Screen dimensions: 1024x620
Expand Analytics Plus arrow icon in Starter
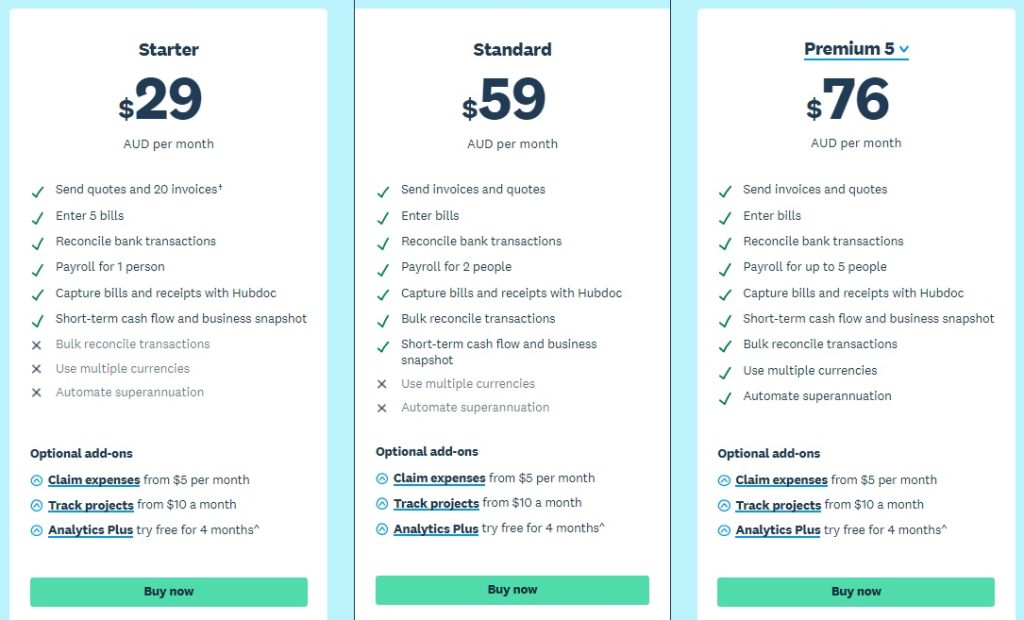[37, 530]
